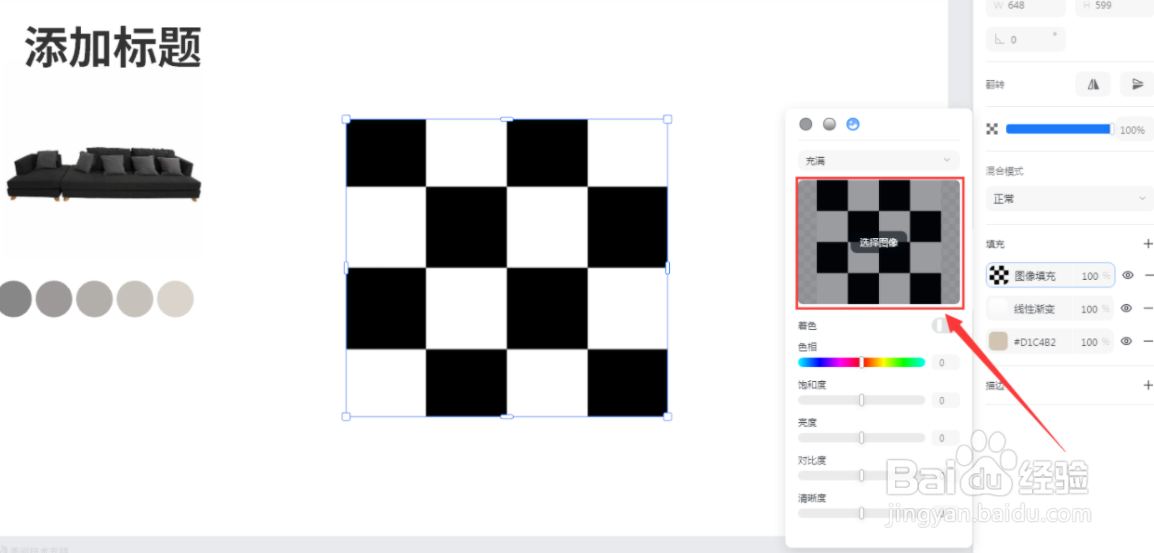Hide the 线性渐变 fill
Screen dimensions: 1154x553
[1127, 309]
